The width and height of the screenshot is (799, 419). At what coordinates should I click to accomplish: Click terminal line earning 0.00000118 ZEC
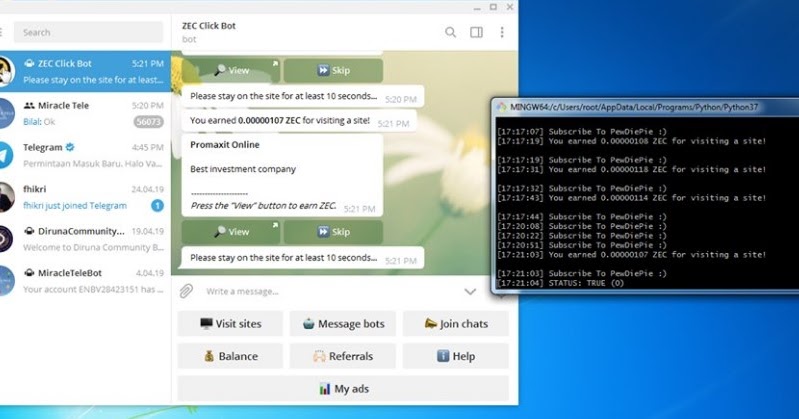tap(631, 169)
